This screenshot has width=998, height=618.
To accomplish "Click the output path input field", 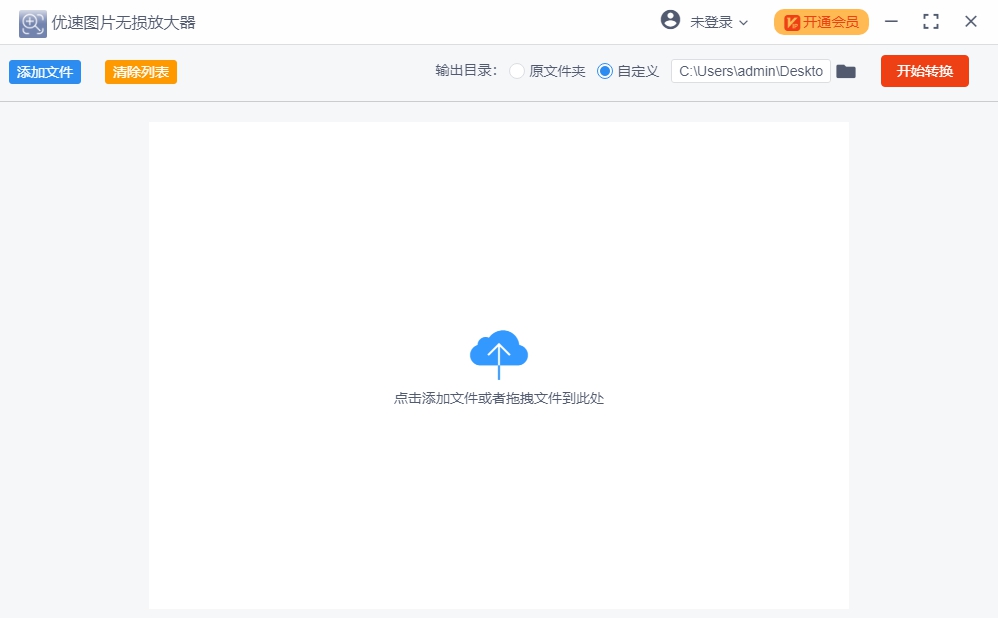I will (750, 71).
